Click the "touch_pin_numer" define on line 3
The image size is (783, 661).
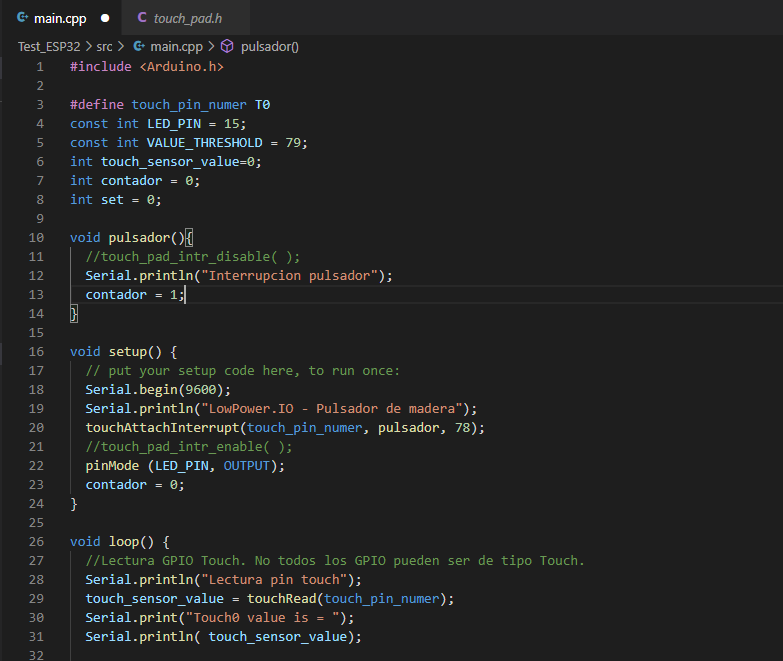(189, 105)
